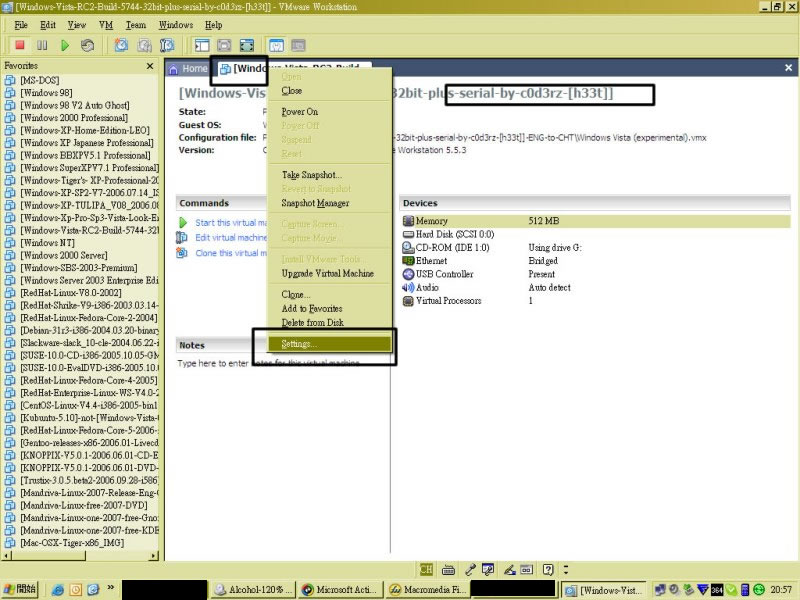Toggle the sidebar view toolbar icon
The width and height of the screenshot is (800, 600).
[202, 45]
